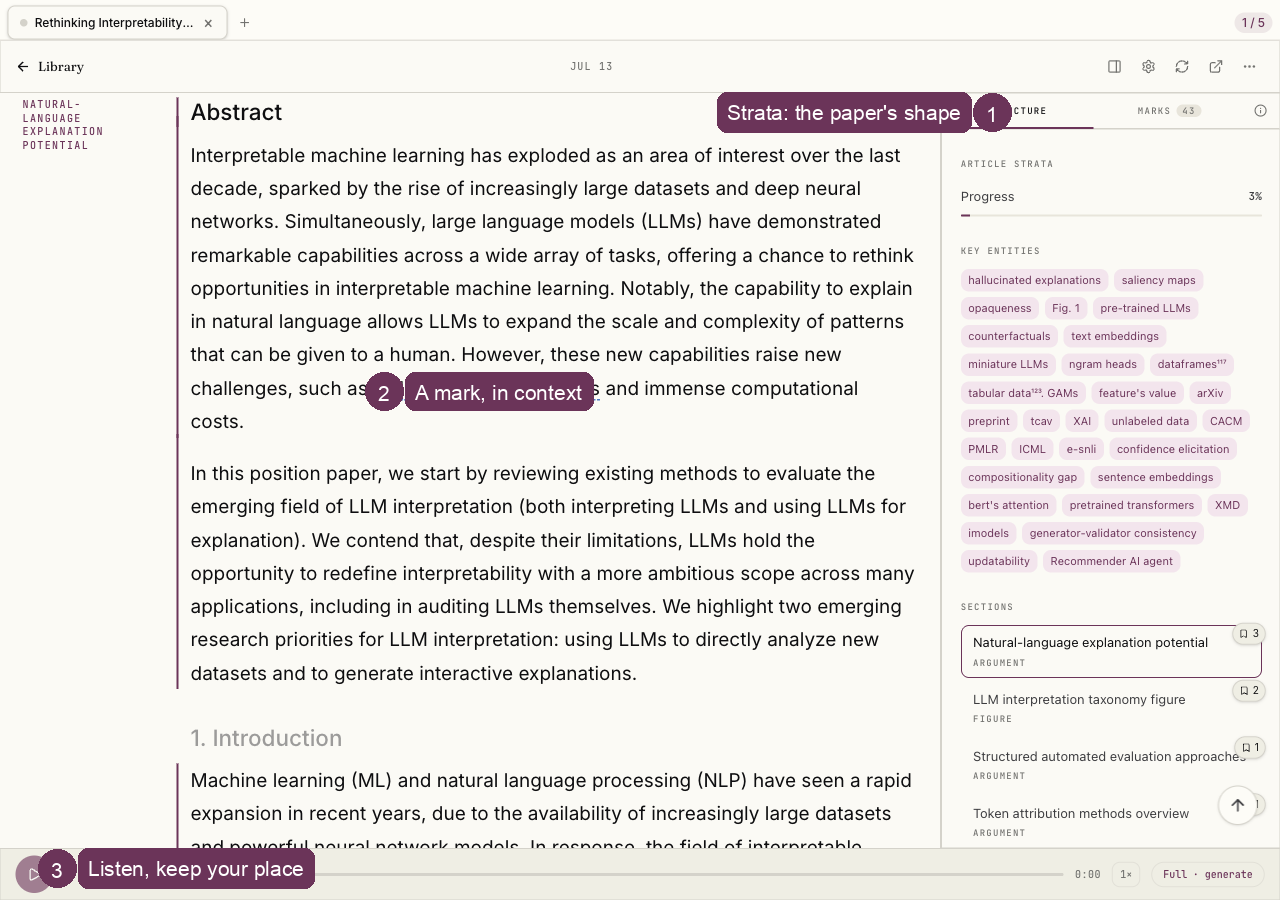Select the ngram heads entity chip
1280x900 pixels.
pyautogui.click(x=1102, y=364)
